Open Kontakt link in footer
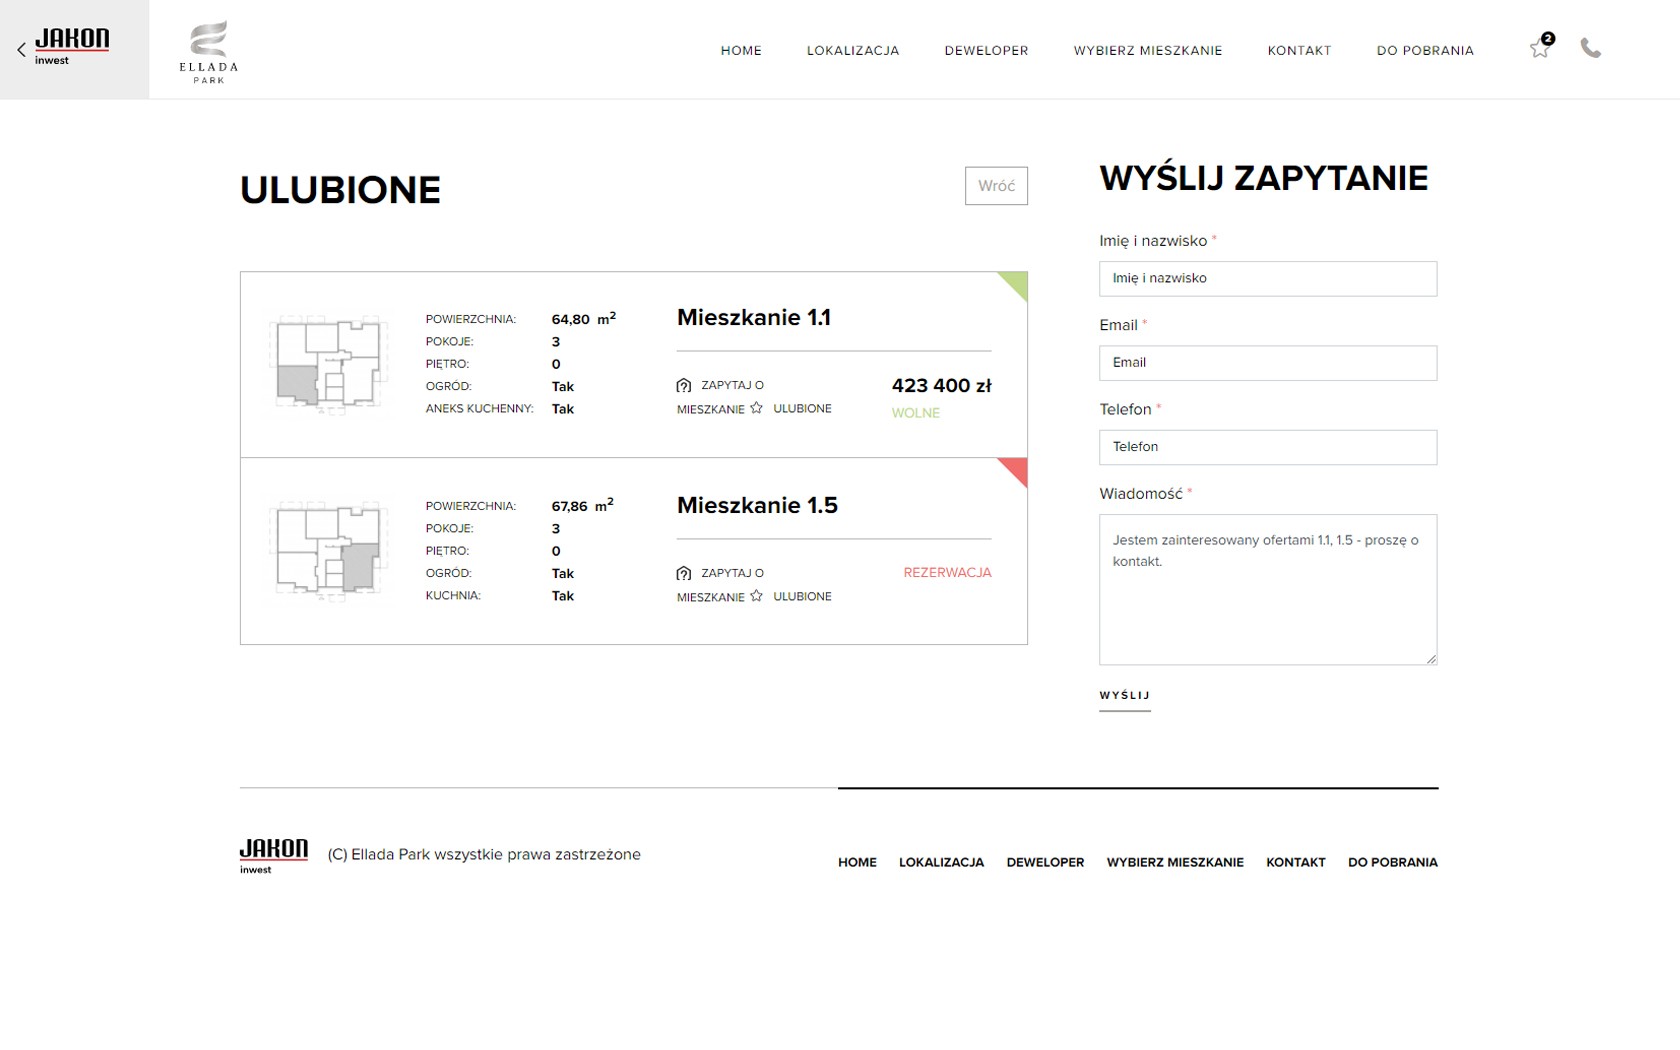 (x=1295, y=862)
